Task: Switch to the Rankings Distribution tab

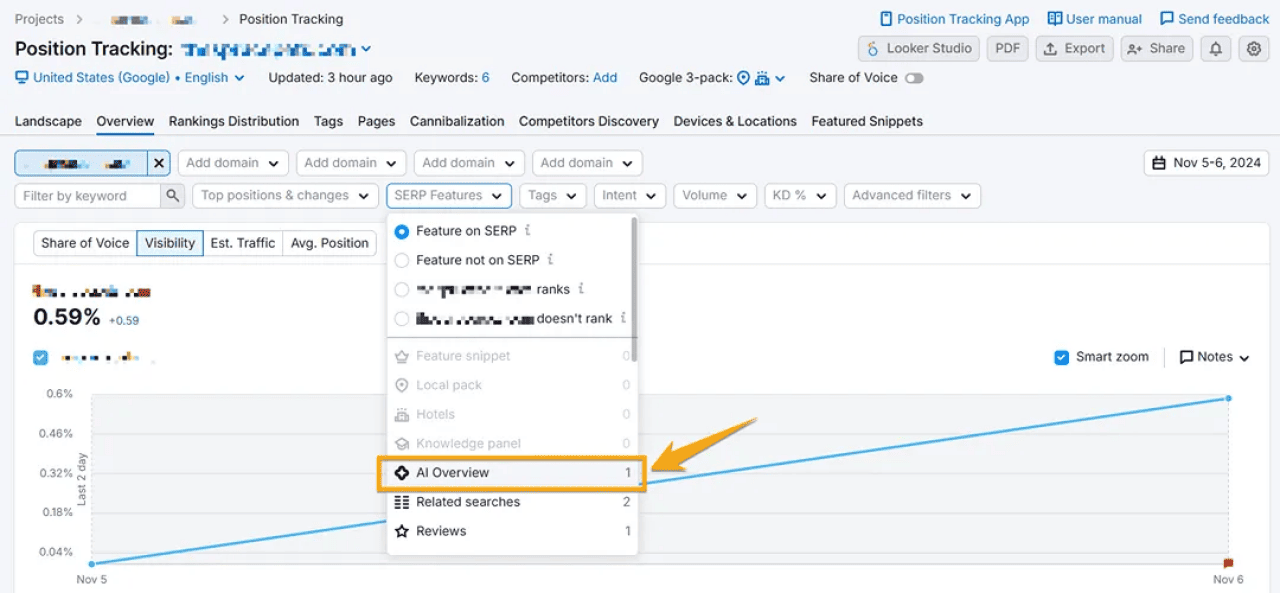Action: tap(233, 121)
